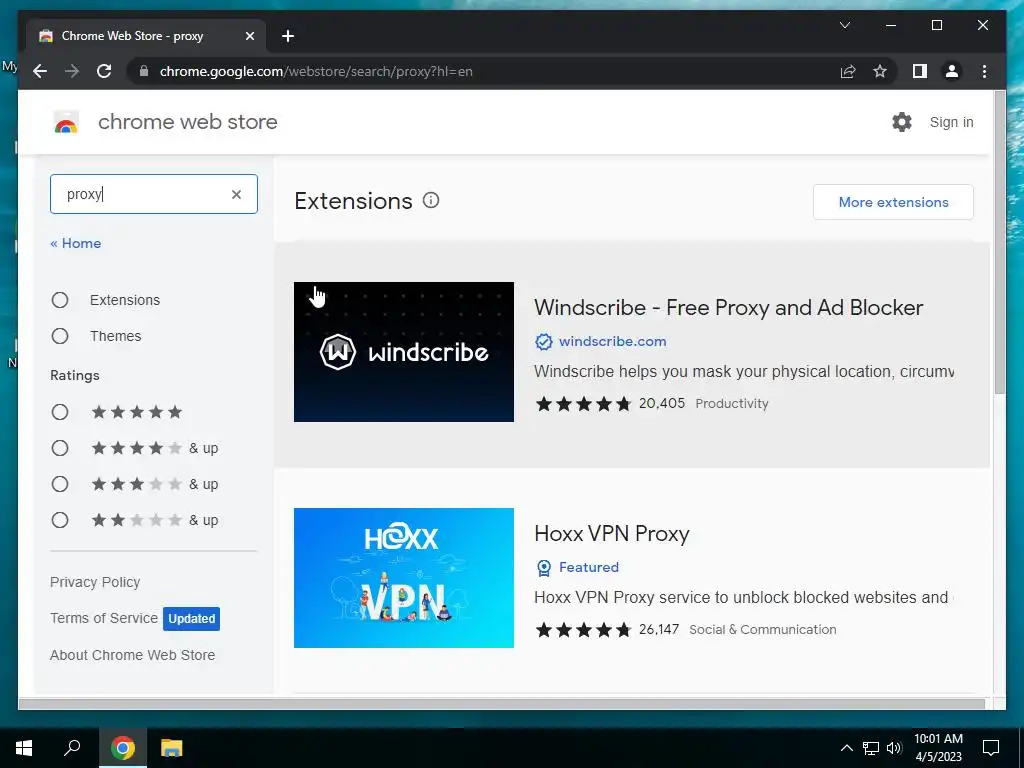Select the Extensions filter radio

pyautogui.click(x=60, y=300)
